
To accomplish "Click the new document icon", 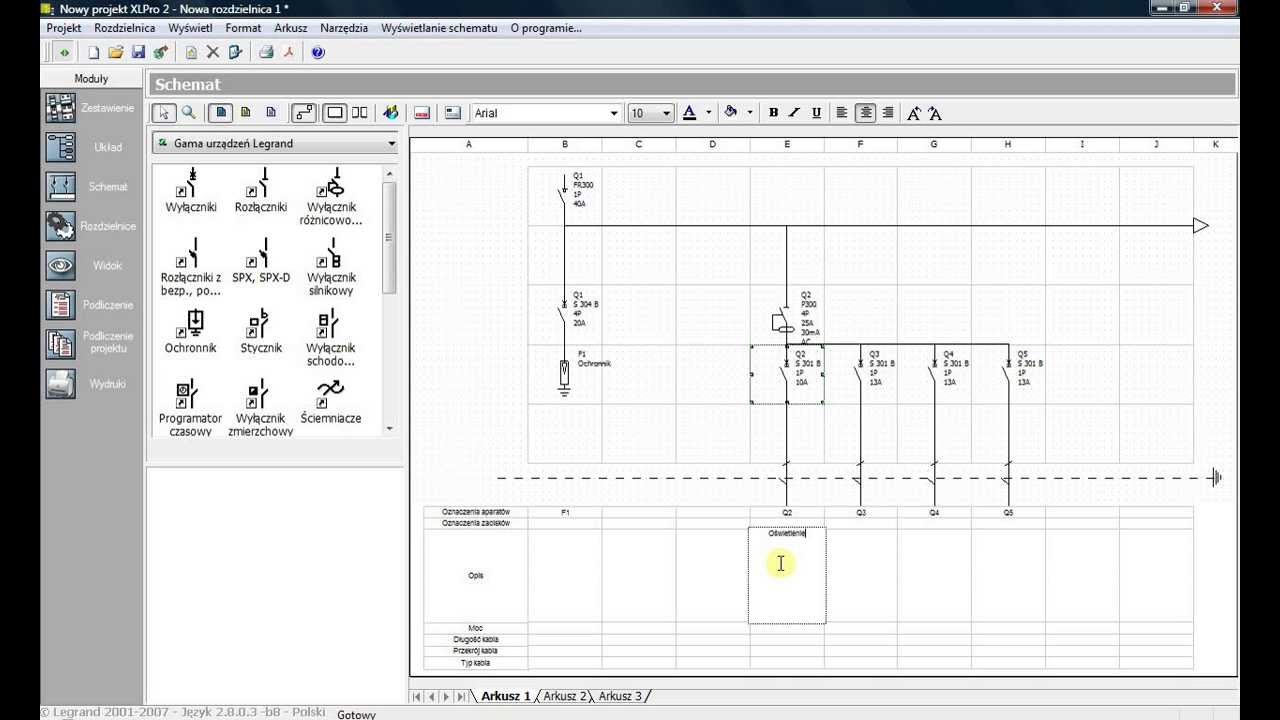I will 94,52.
